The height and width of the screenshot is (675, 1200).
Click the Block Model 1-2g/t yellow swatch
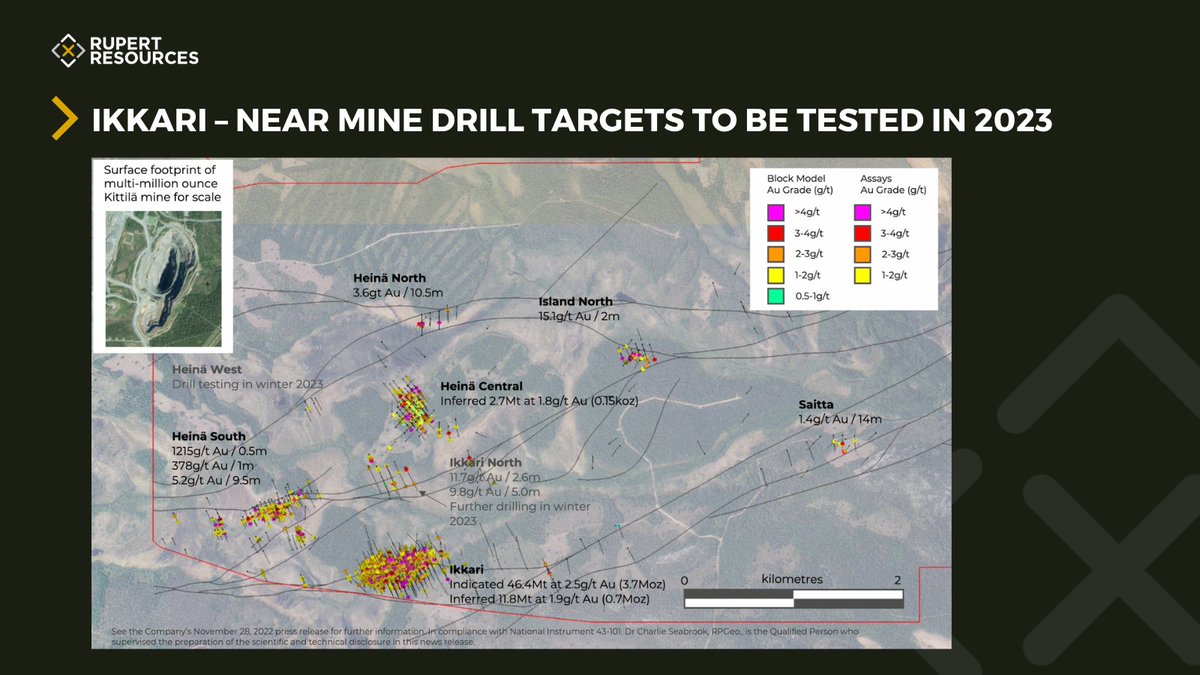(774, 275)
